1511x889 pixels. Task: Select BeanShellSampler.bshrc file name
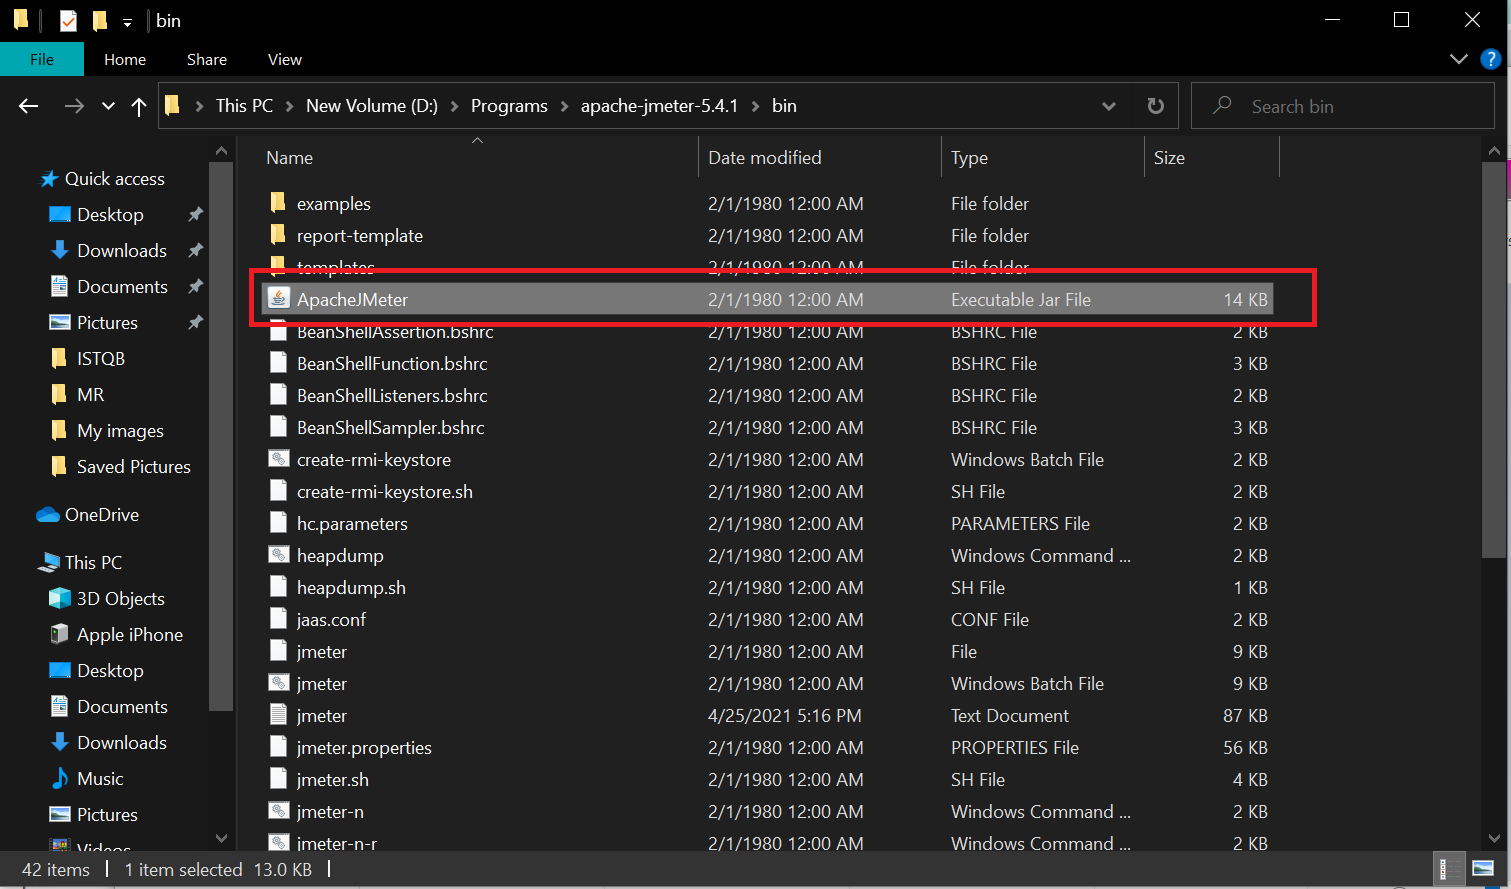point(391,428)
